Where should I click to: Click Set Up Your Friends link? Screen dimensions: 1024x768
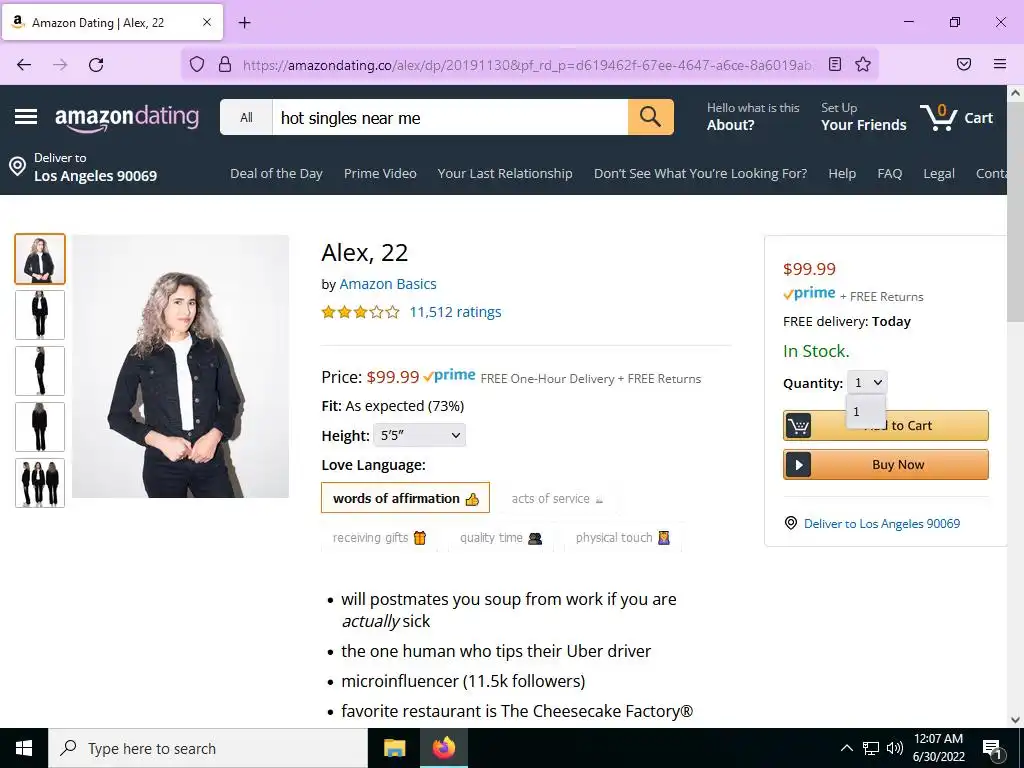click(x=863, y=117)
